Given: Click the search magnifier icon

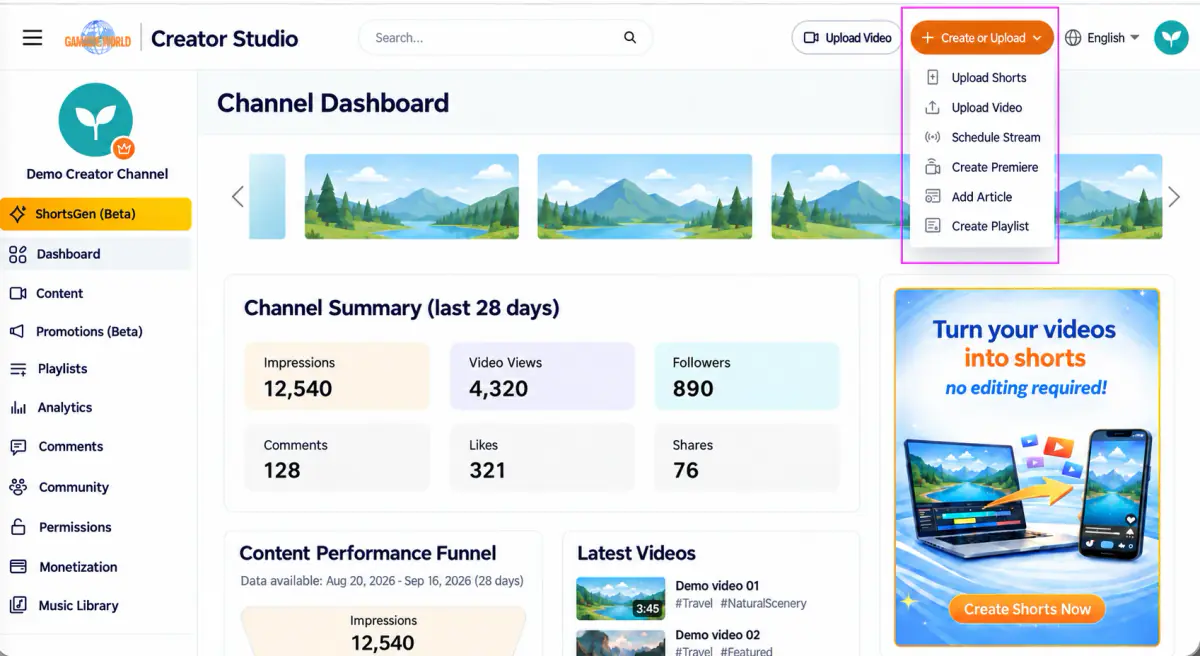Looking at the screenshot, I should (x=630, y=38).
